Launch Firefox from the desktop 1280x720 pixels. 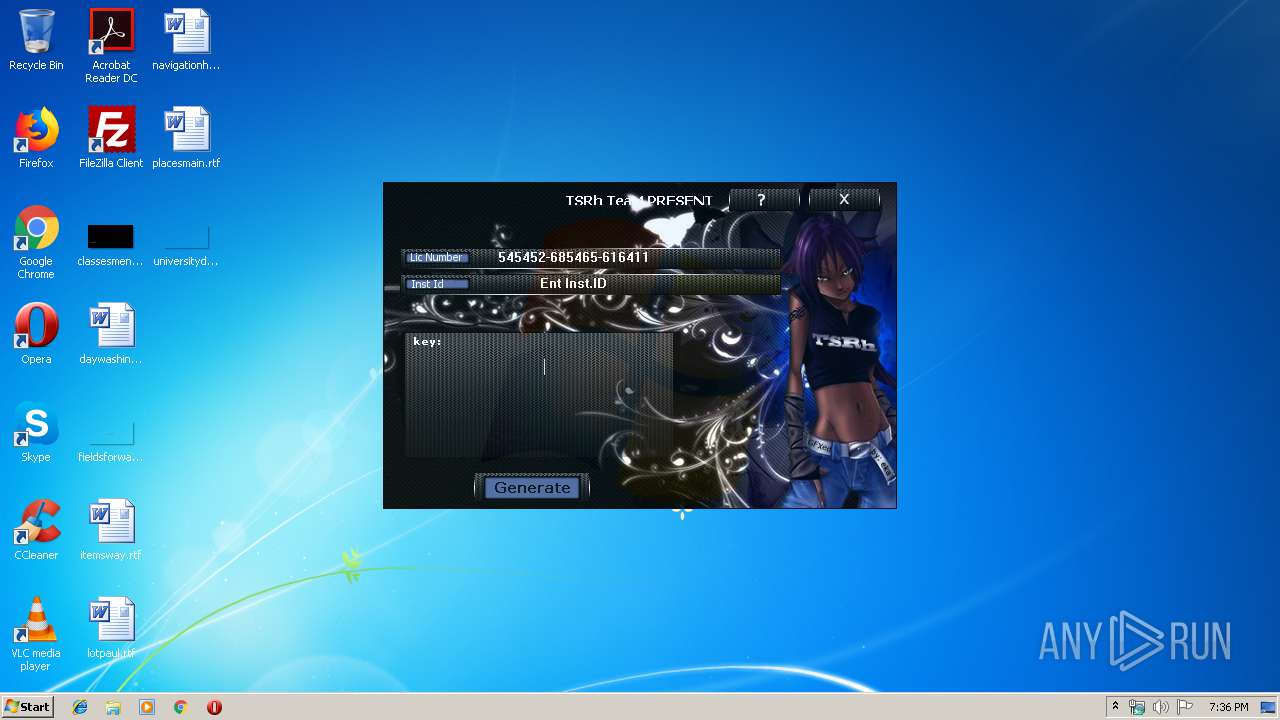pyautogui.click(x=36, y=138)
